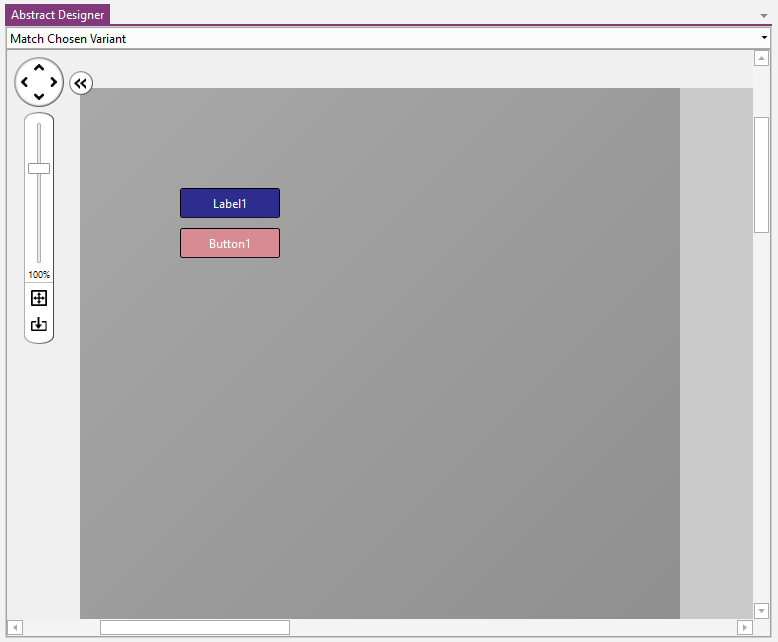
Task: Click the zoom slider handle
Action: tap(39, 169)
